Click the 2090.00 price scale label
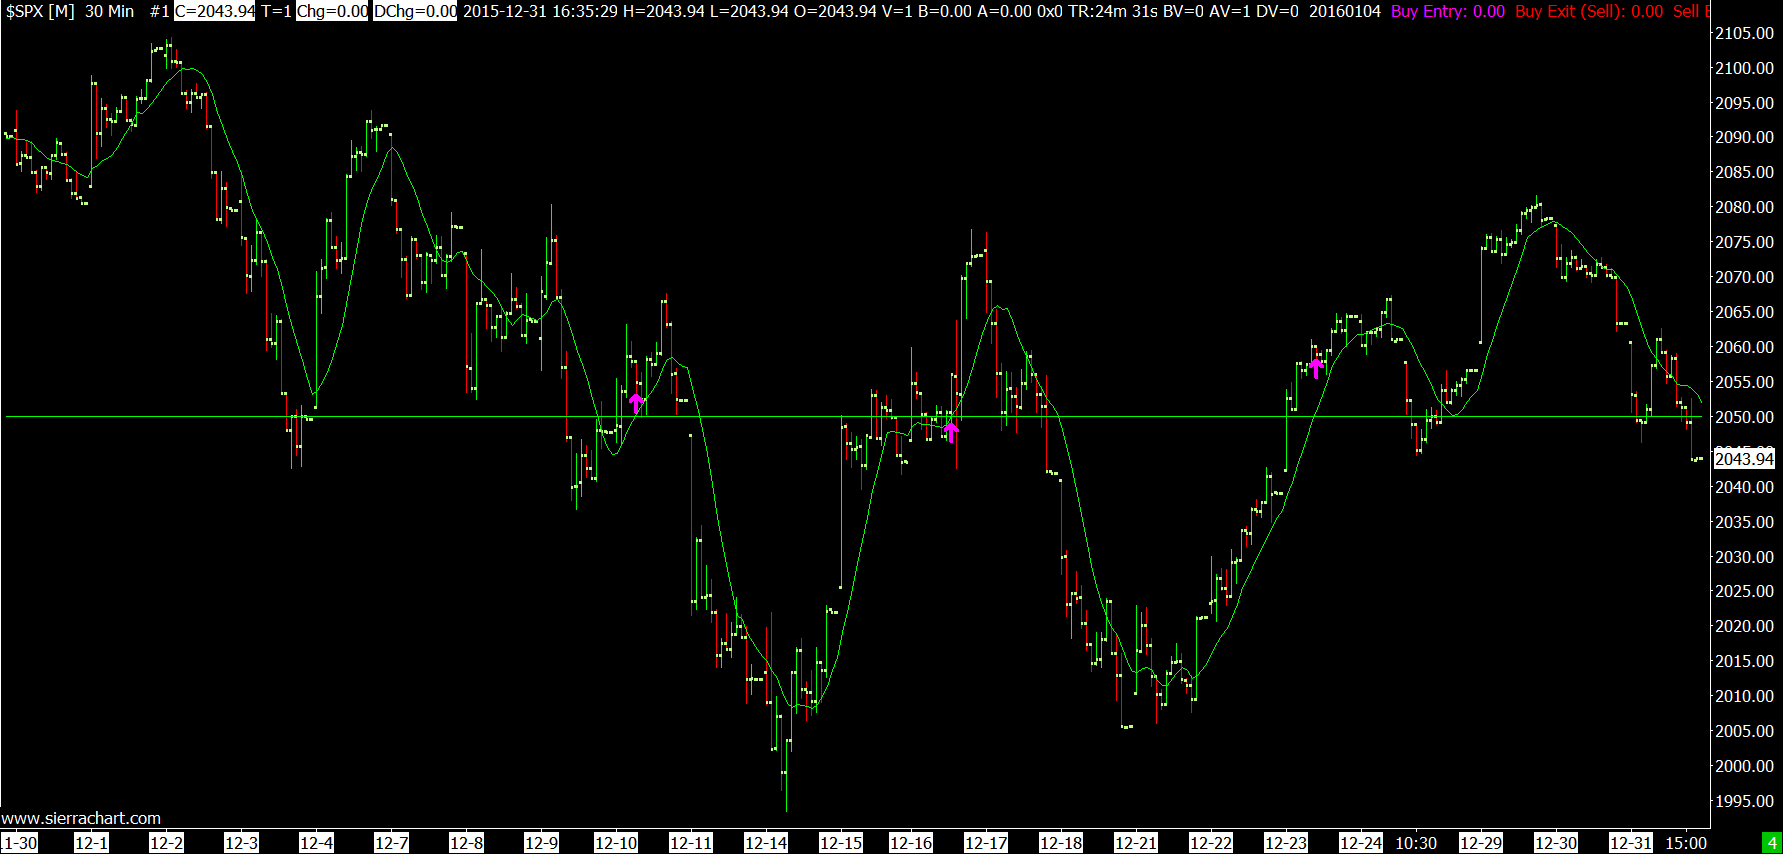This screenshot has width=1783, height=854. coord(1744,137)
